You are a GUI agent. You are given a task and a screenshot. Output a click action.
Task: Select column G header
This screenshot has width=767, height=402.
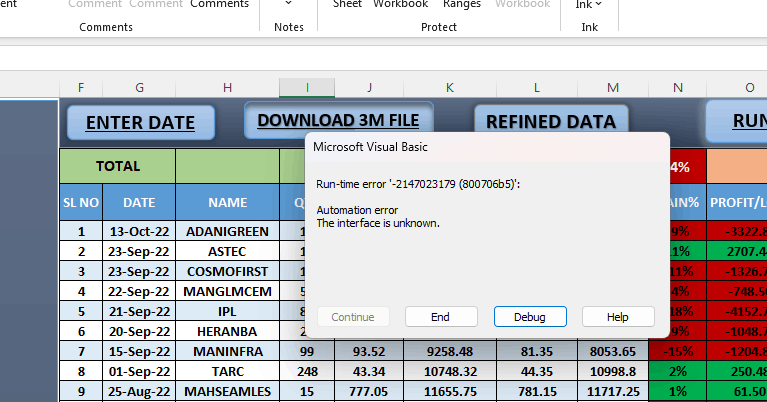click(x=139, y=88)
